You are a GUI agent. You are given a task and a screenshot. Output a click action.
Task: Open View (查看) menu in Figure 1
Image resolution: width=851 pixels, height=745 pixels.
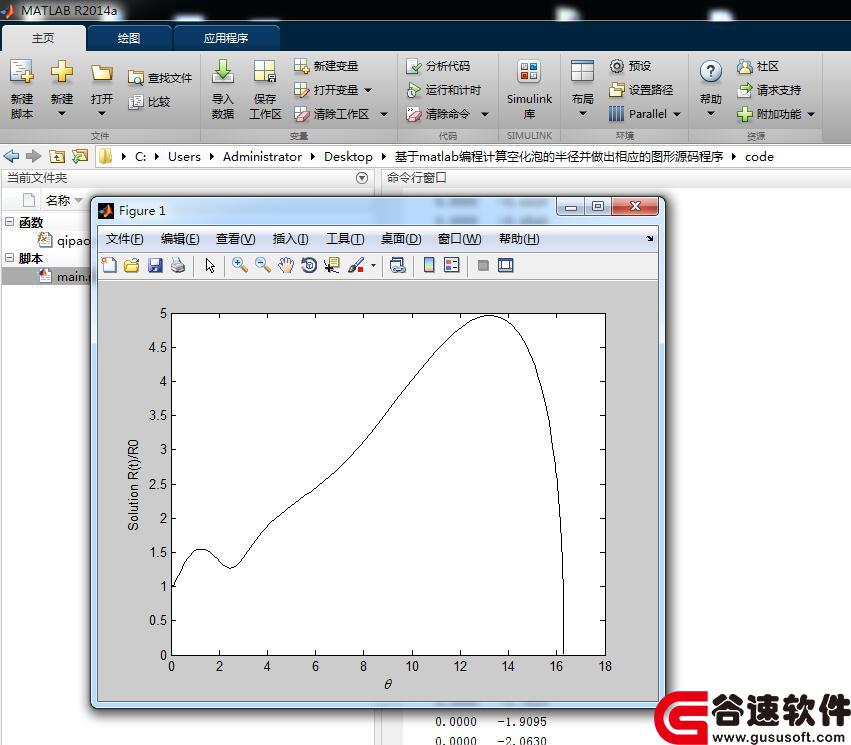coord(236,239)
